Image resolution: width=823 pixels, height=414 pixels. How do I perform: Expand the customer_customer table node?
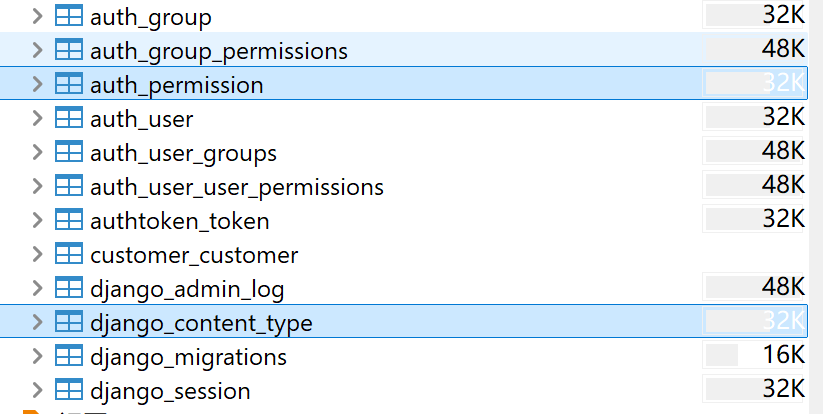37,255
